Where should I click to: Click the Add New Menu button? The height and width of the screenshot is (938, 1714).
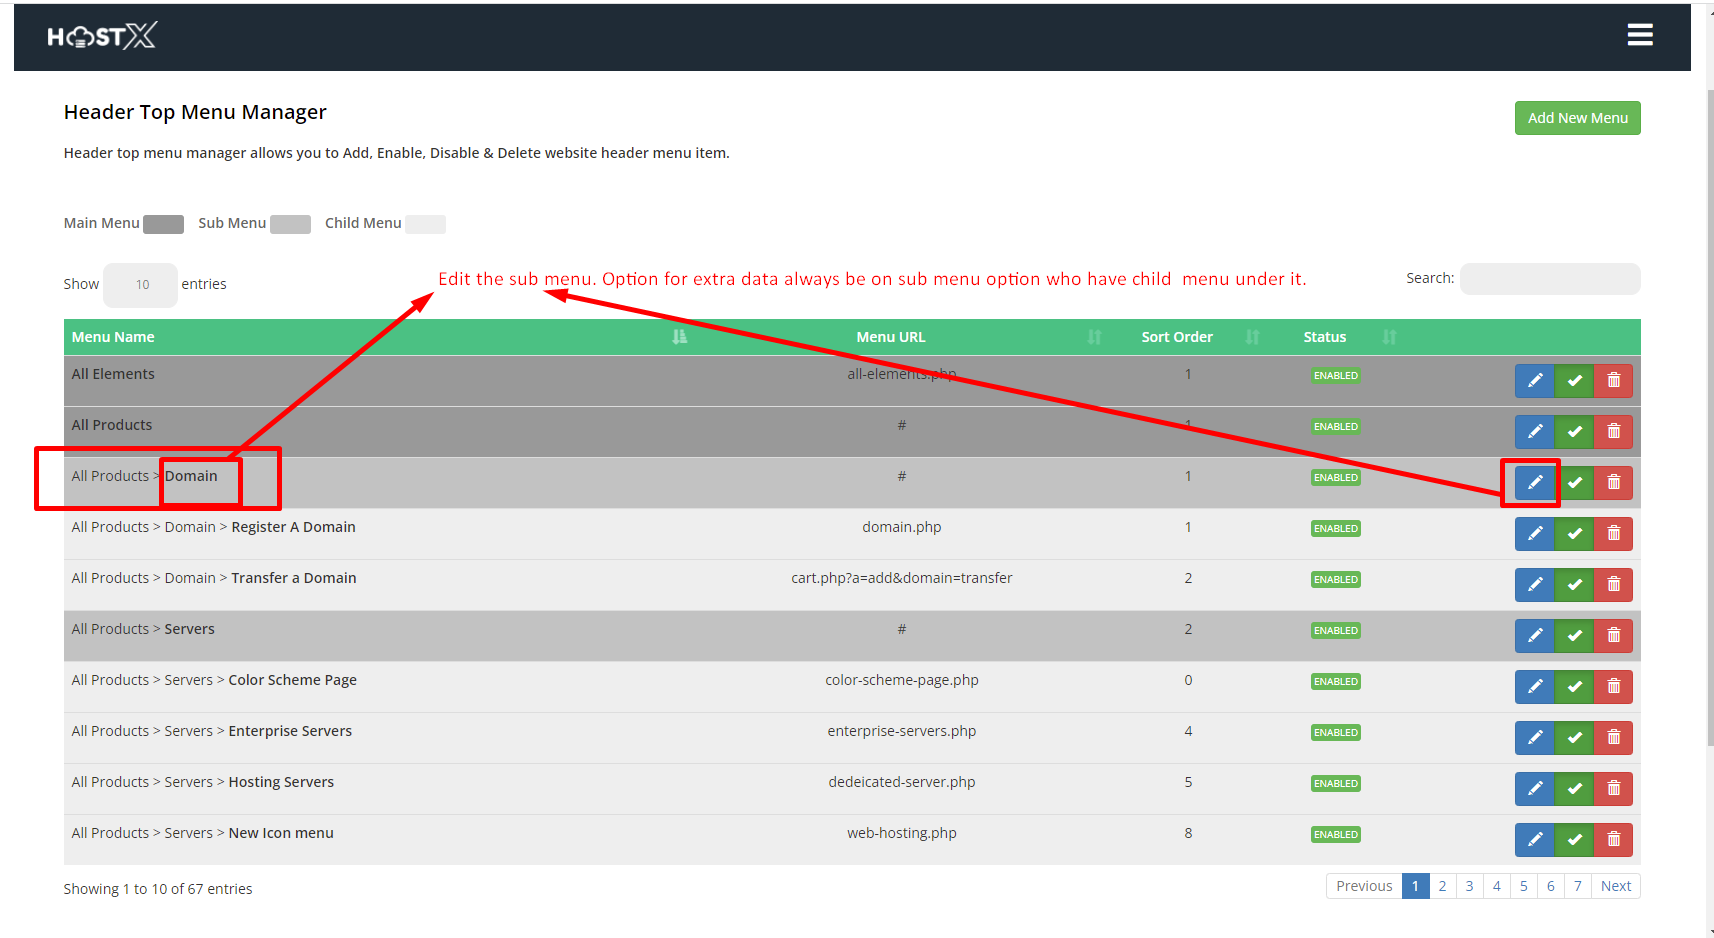tap(1577, 118)
